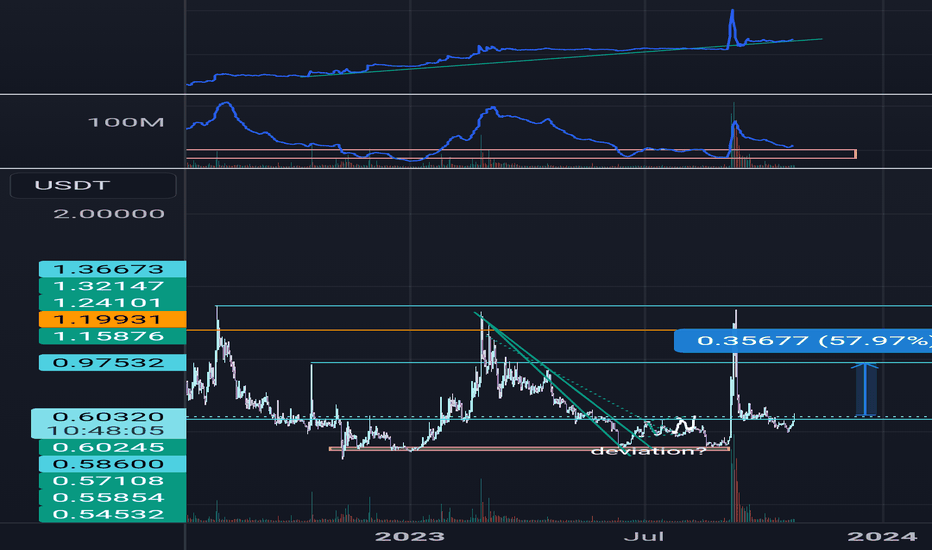Click the 100M volume axis label
Screen dimensions: 932x550
pyautogui.click(x=126, y=122)
